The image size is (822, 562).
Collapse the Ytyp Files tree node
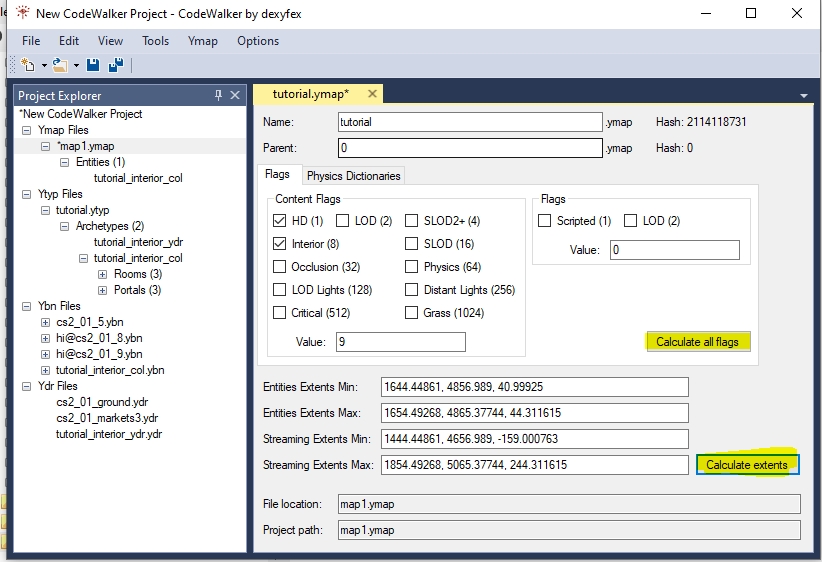point(27,194)
